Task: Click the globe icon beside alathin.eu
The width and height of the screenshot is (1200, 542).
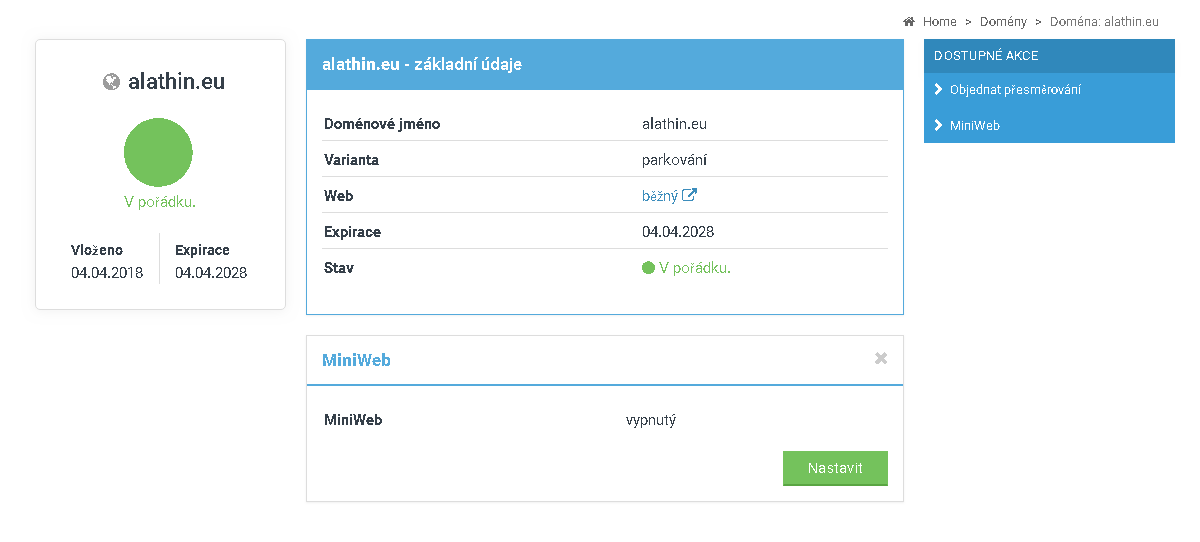Action: pyautogui.click(x=112, y=82)
